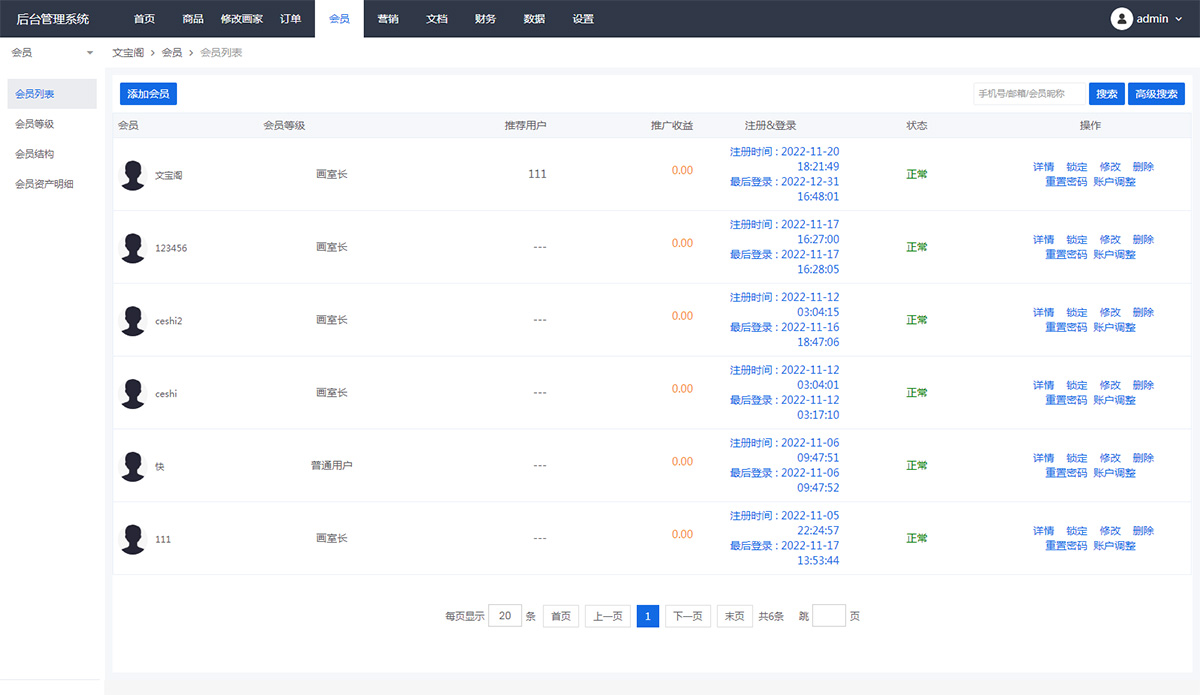Click the 注册&登录 column header

point(771,126)
